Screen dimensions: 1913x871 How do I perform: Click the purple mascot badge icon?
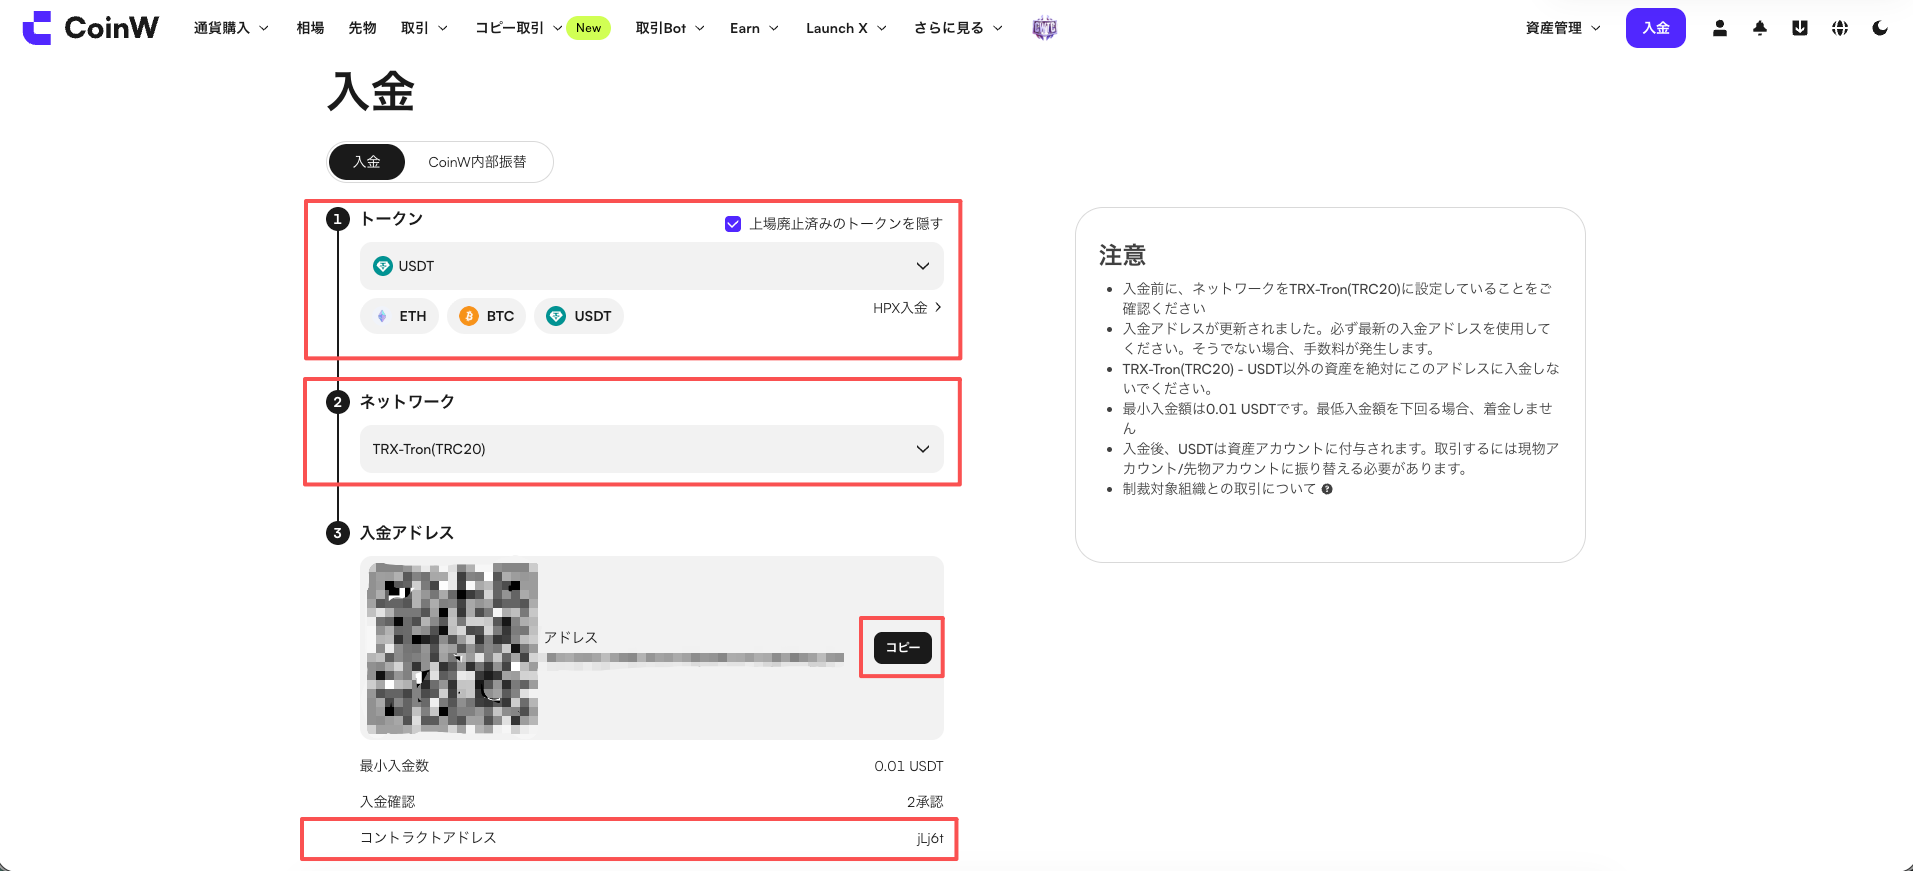(1044, 28)
